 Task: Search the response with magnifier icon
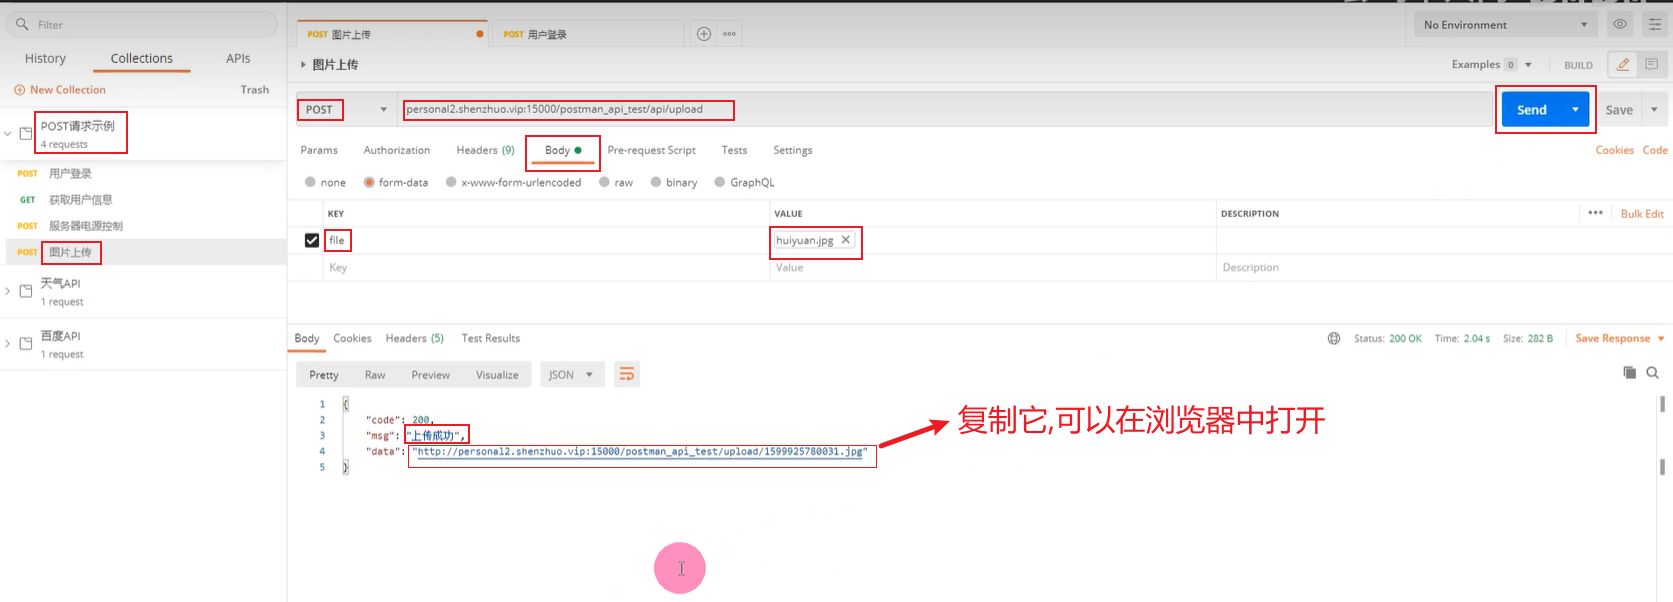pyautogui.click(x=1653, y=373)
